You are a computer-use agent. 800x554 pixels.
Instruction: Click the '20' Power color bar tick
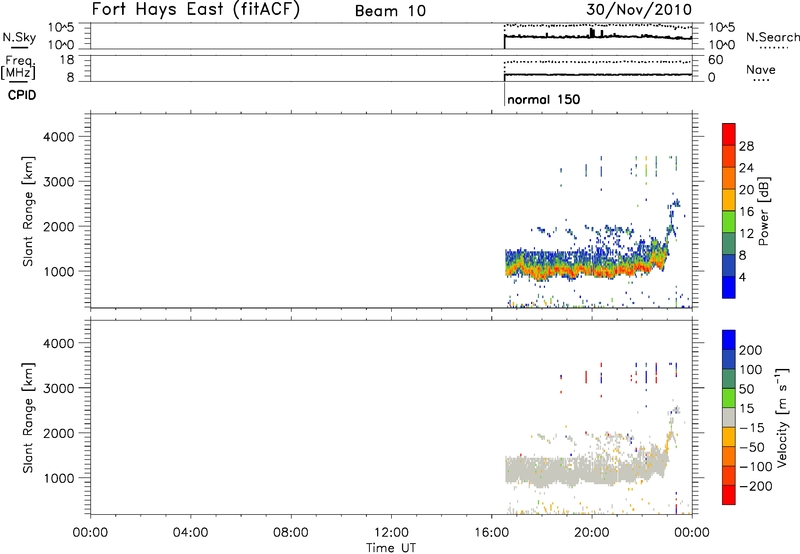[746, 190]
